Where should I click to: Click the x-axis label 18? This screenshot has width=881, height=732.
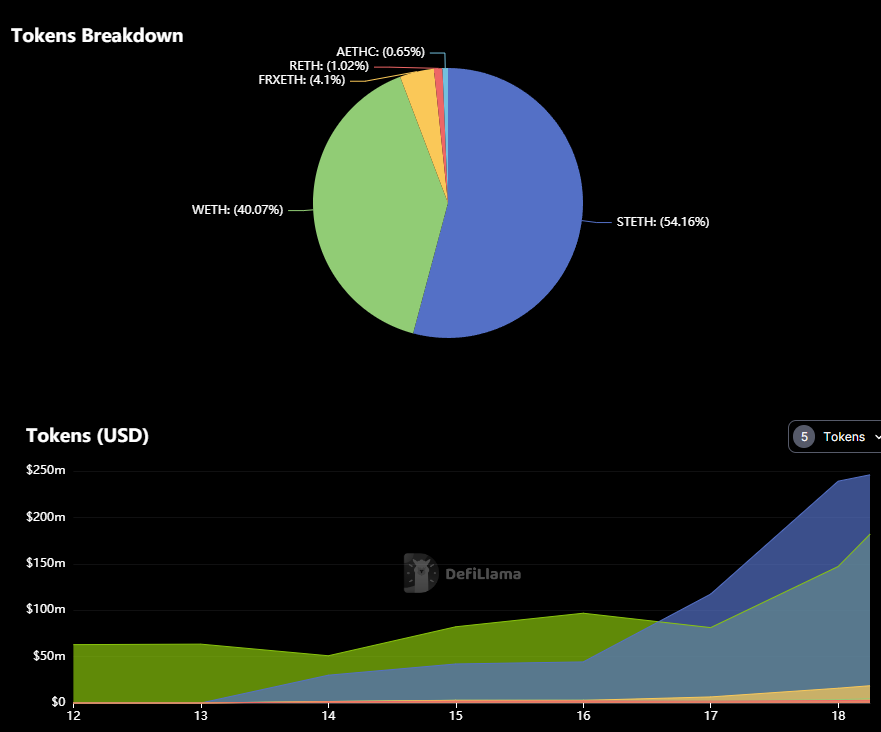(x=838, y=716)
